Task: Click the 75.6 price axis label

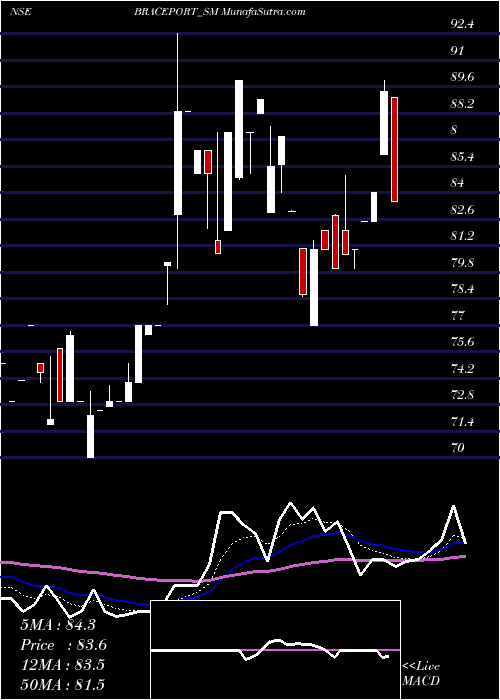Action: click(462, 342)
